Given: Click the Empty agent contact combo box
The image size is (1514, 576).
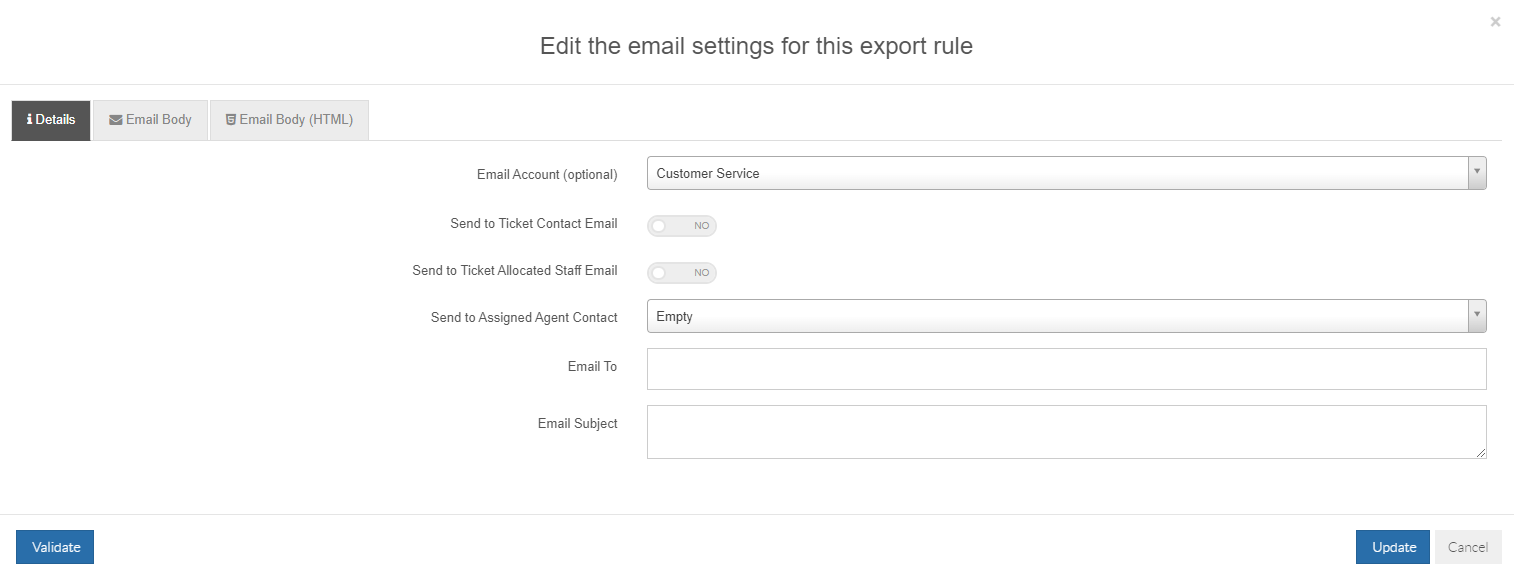Looking at the screenshot, I should point(1066,316).
